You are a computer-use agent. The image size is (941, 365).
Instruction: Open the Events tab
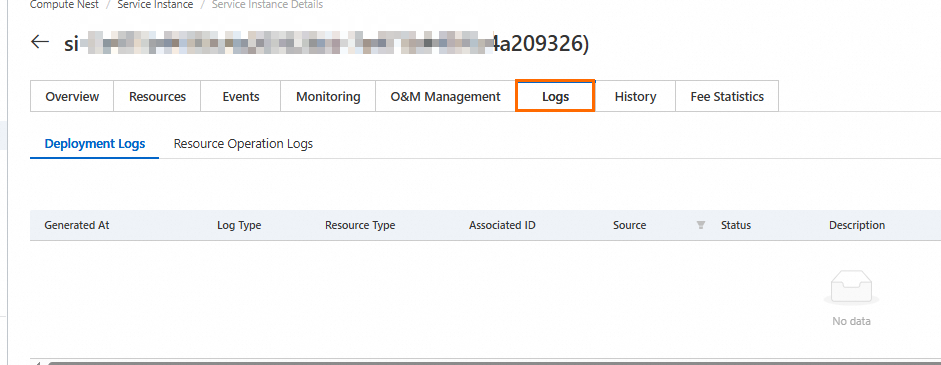coord(241,97)
